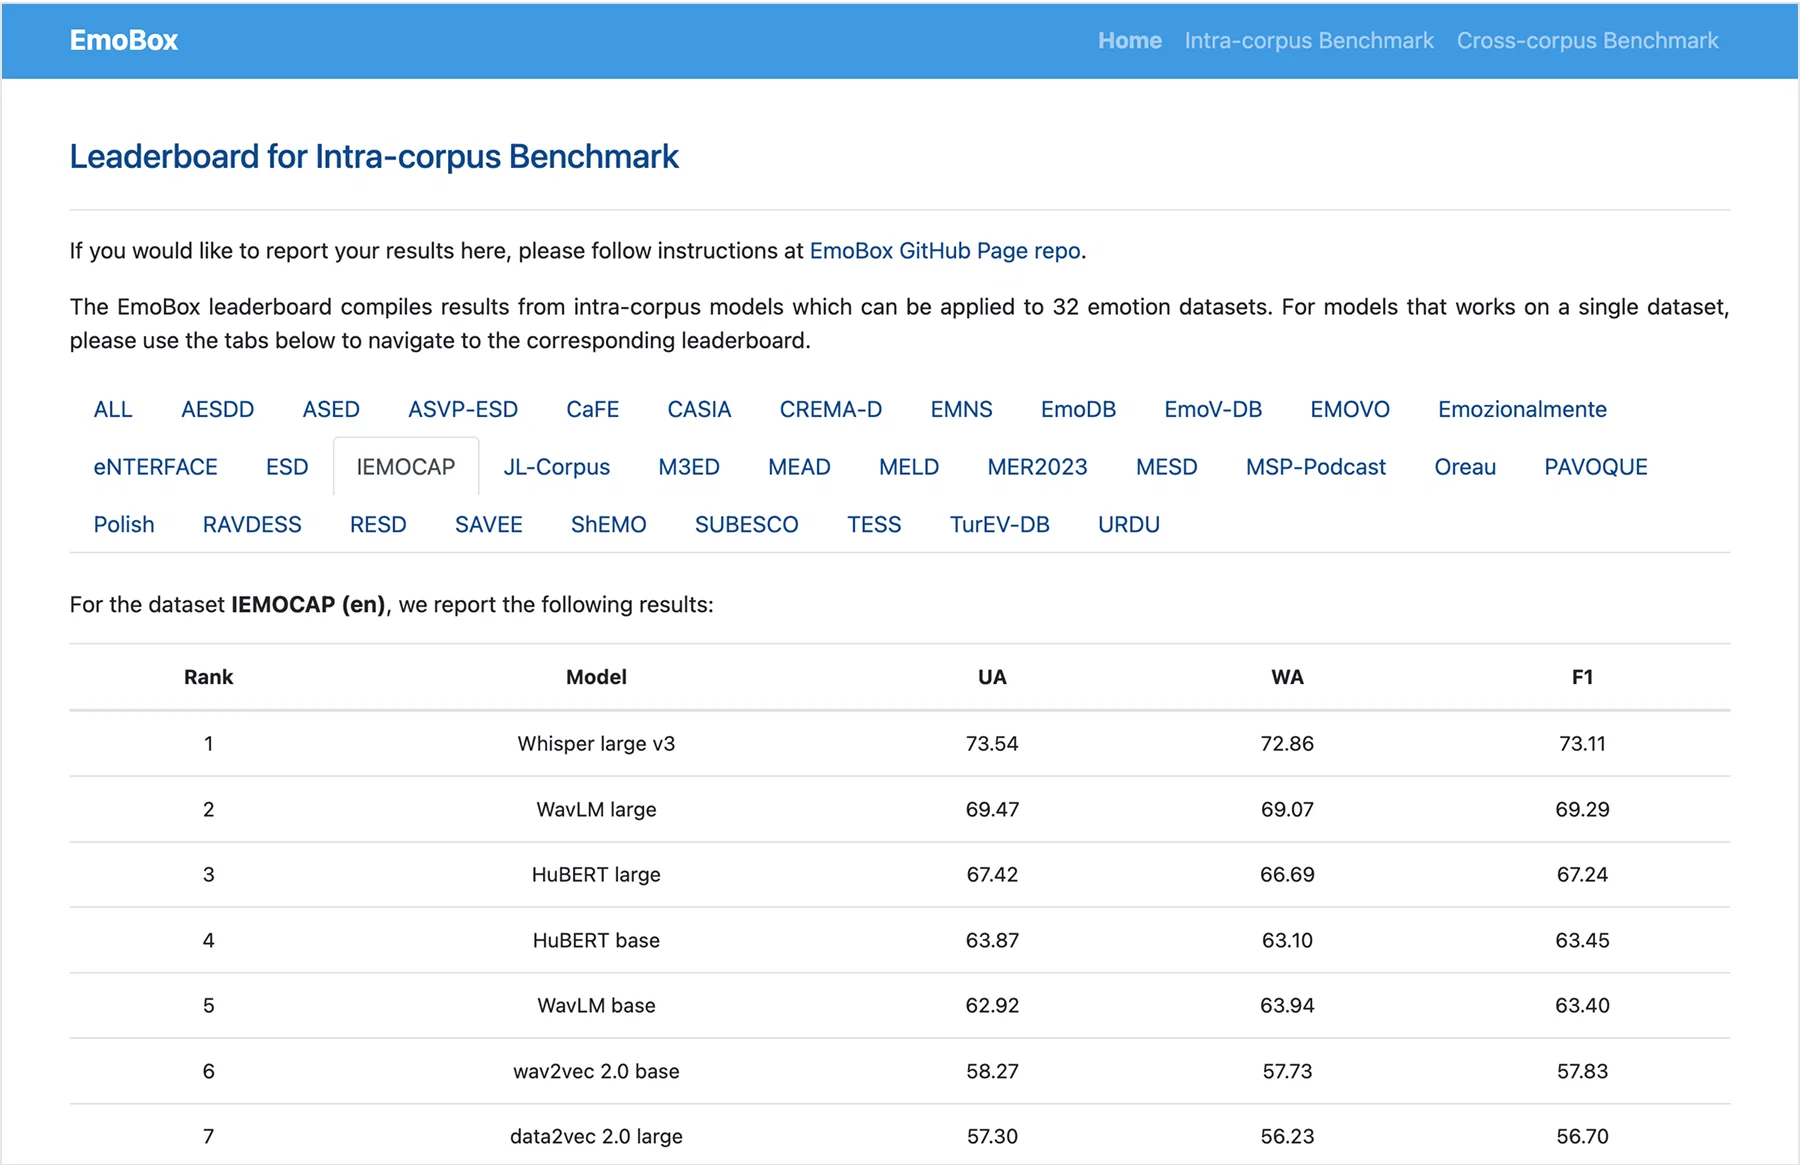
Task: Open the M3ED tab
Action: coord(689,467)
